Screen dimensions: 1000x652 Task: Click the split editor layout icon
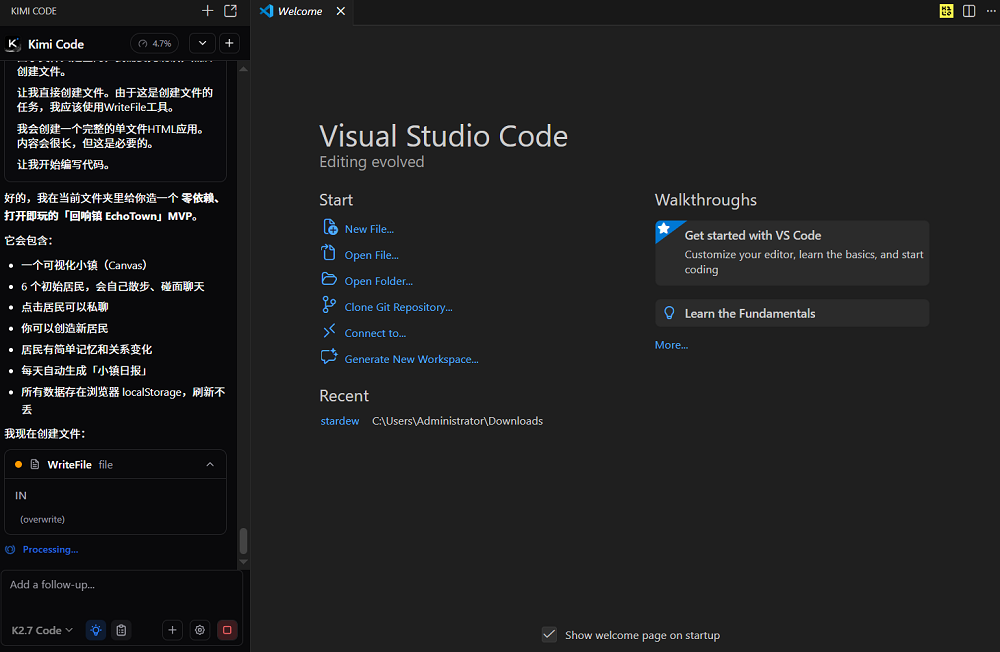[x=969, y=11]
